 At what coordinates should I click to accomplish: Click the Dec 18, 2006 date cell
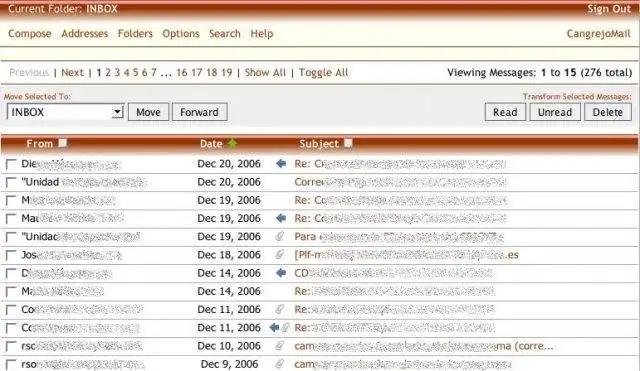coord(229,255)
